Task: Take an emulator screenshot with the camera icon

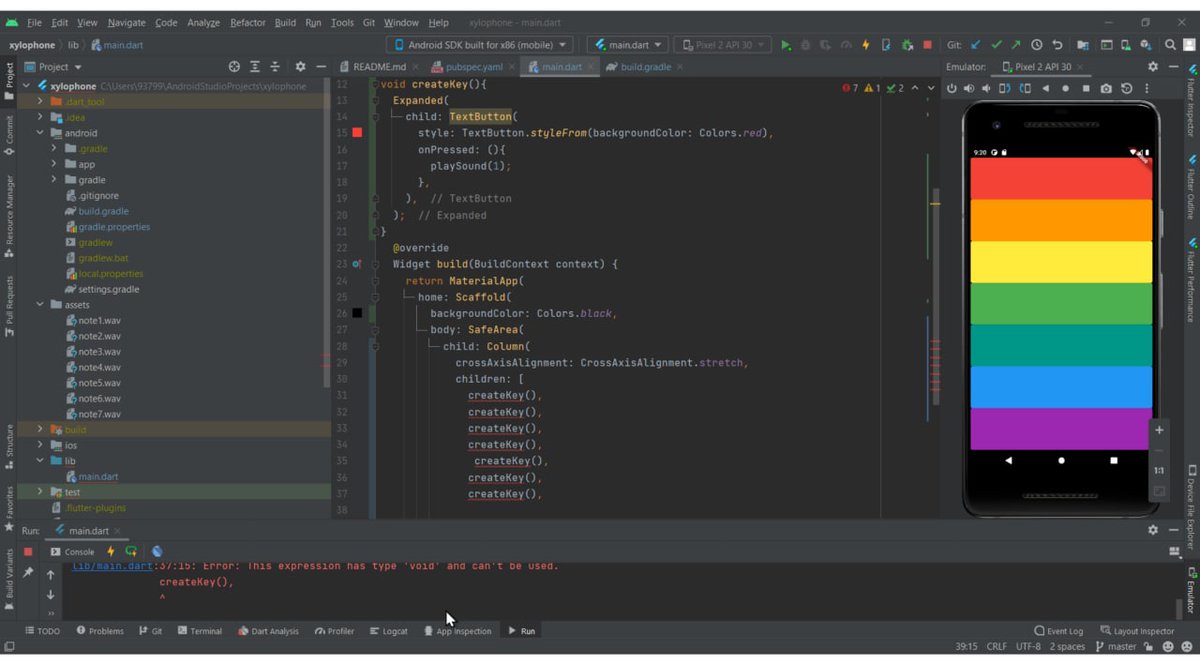Action: point(1106,88)
